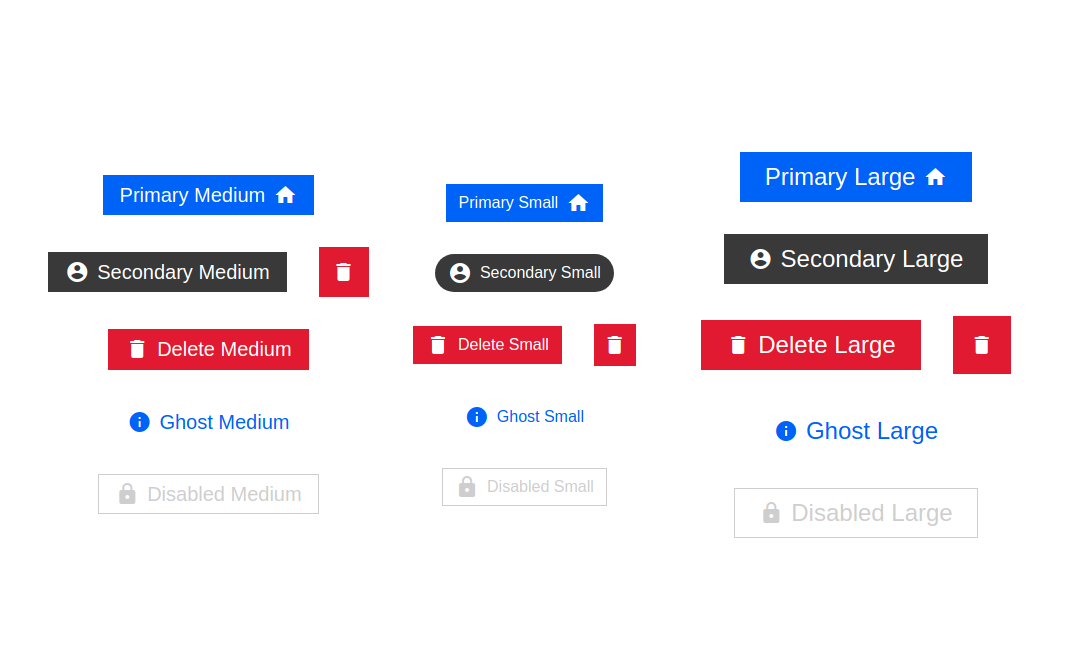Click the standalone trash icon beside Secondary Medium
The image size is (1087, 654).
(344, 272)
